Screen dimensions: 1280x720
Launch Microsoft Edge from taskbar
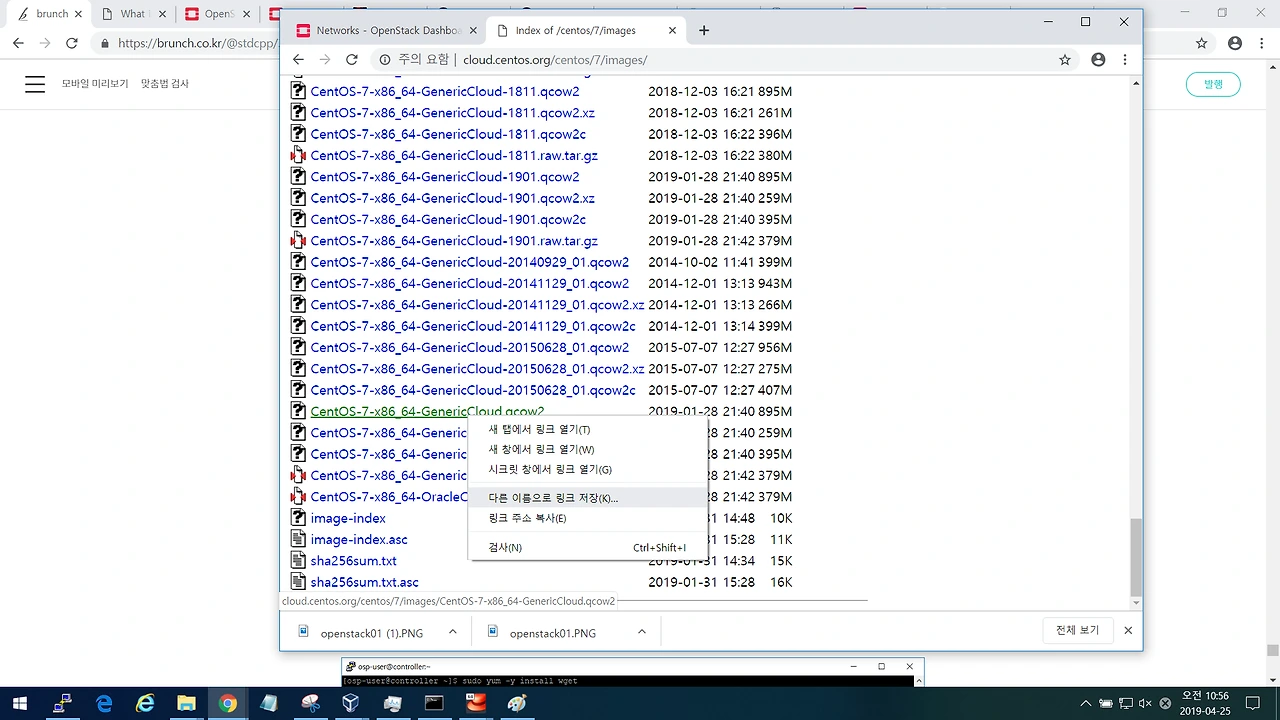tap(105, 704)
